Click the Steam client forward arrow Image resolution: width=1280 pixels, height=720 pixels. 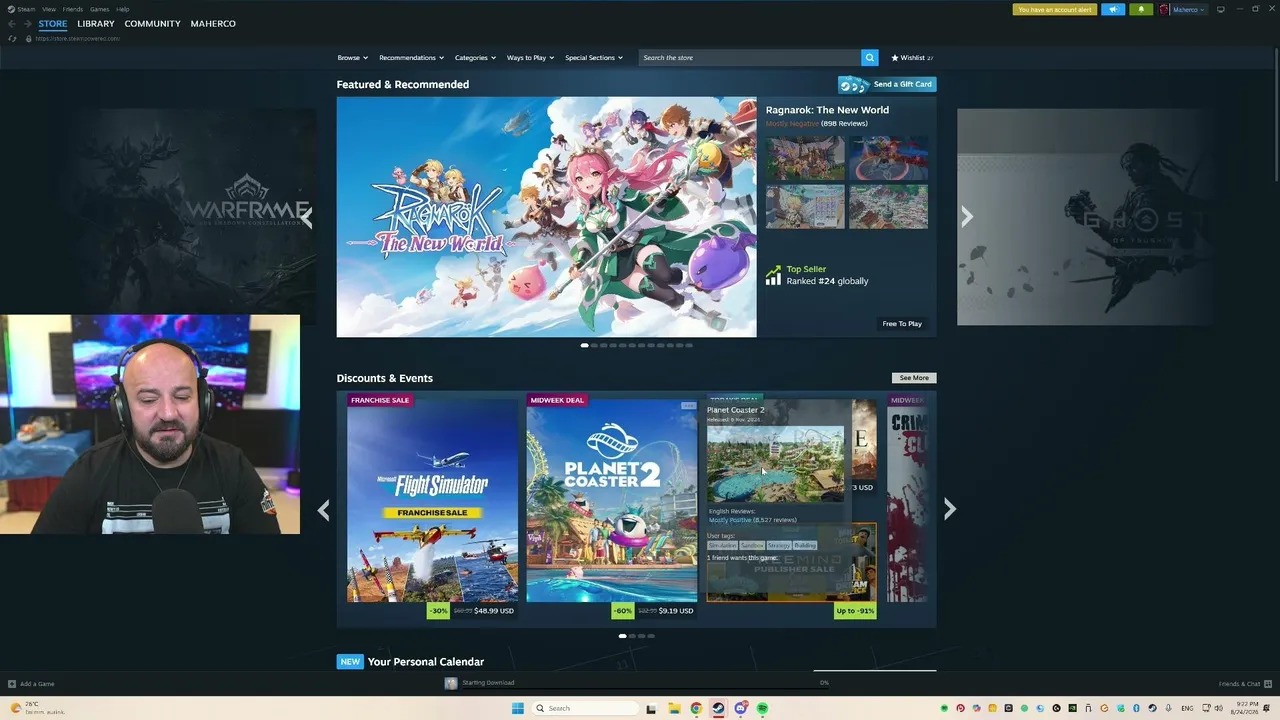point(27,24)
